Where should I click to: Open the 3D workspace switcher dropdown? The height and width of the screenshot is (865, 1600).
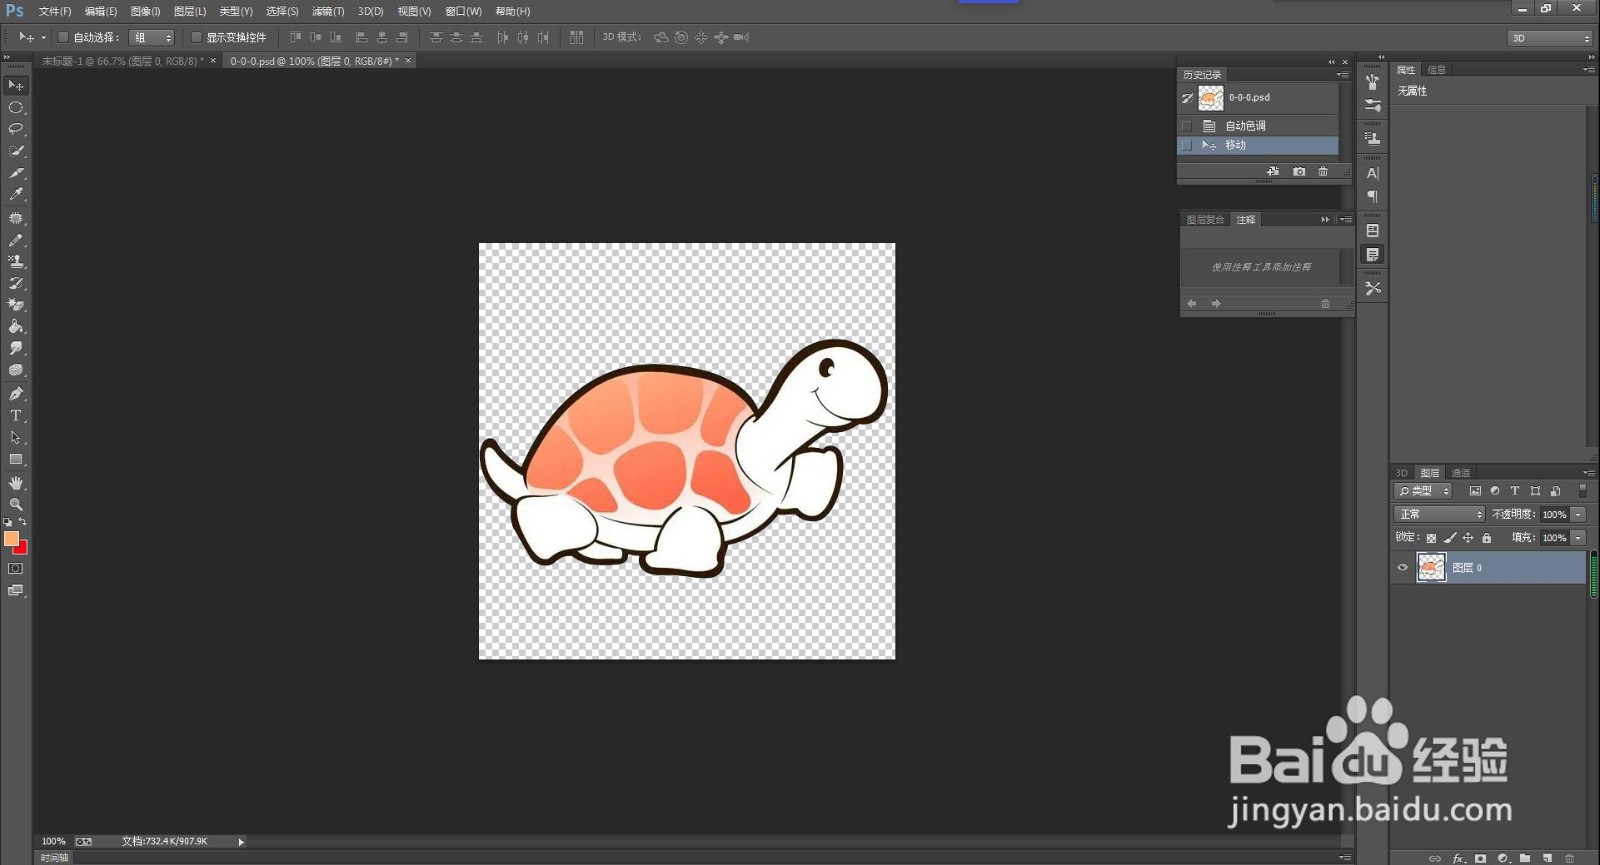[1549, 38]
